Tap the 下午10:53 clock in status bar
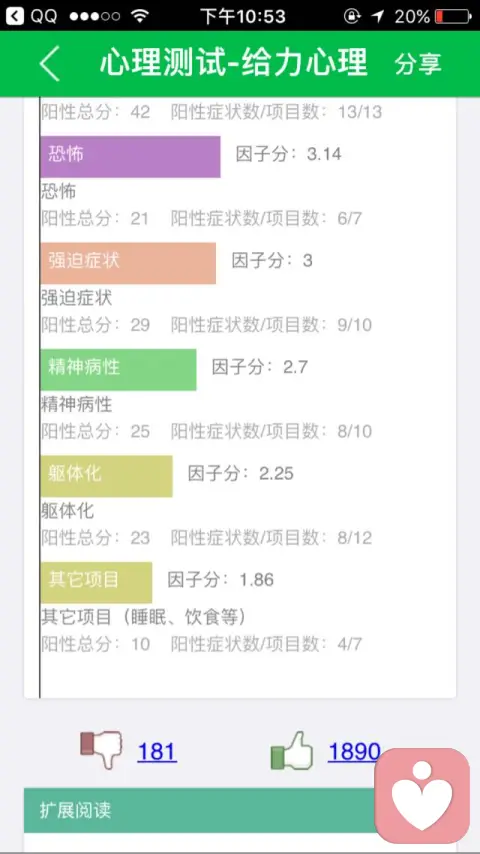The height and width of the screenshot is (854, 480). click(x=243, y=16)
